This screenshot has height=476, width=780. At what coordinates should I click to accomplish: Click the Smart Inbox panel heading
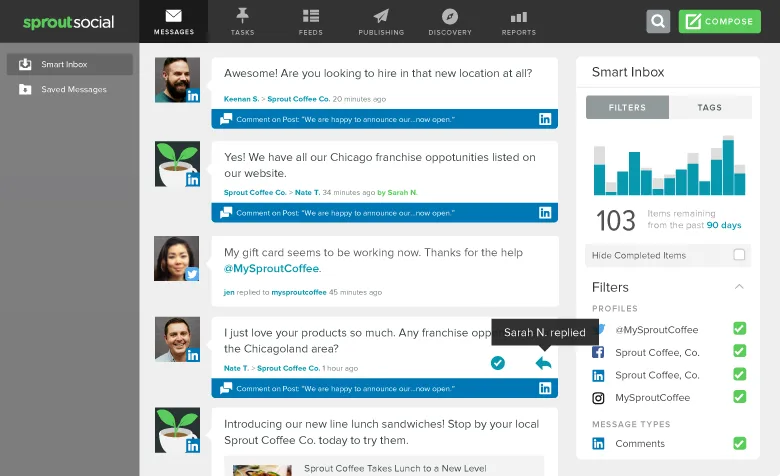click(628, 72)
